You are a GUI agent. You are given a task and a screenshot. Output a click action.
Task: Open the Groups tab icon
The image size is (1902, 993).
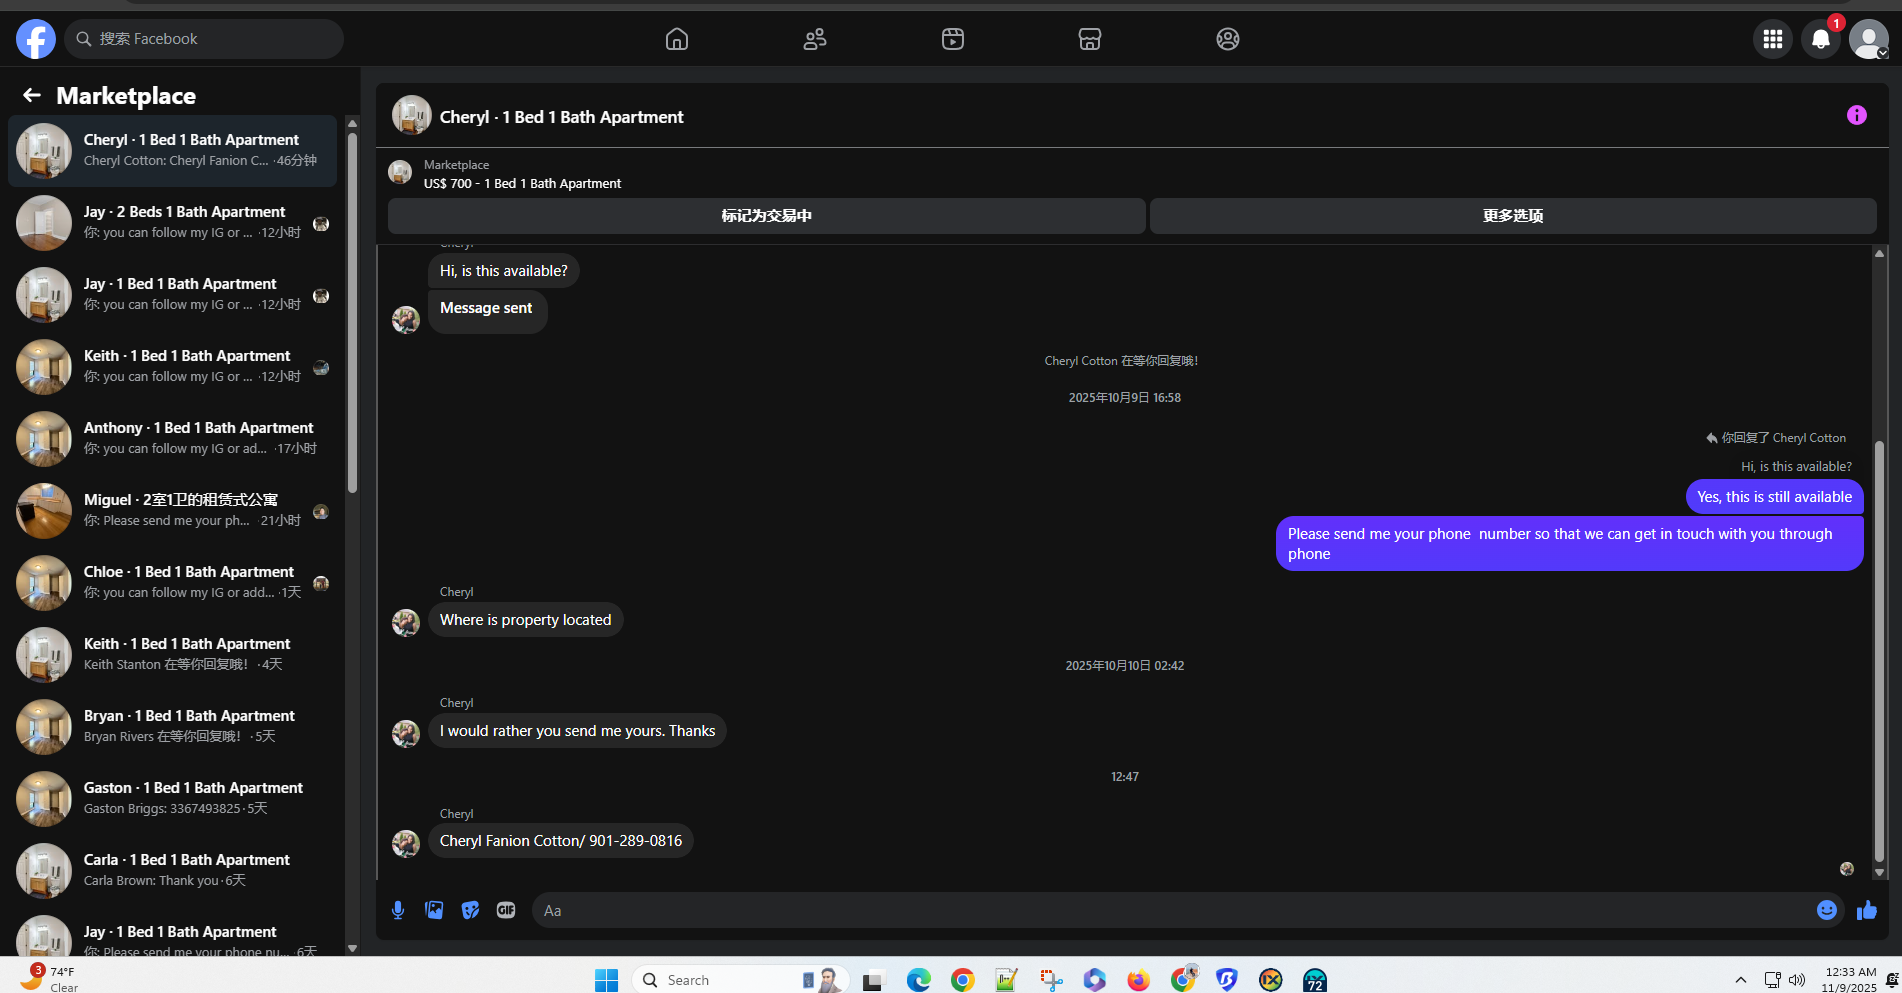click(x=1228, y=39)
